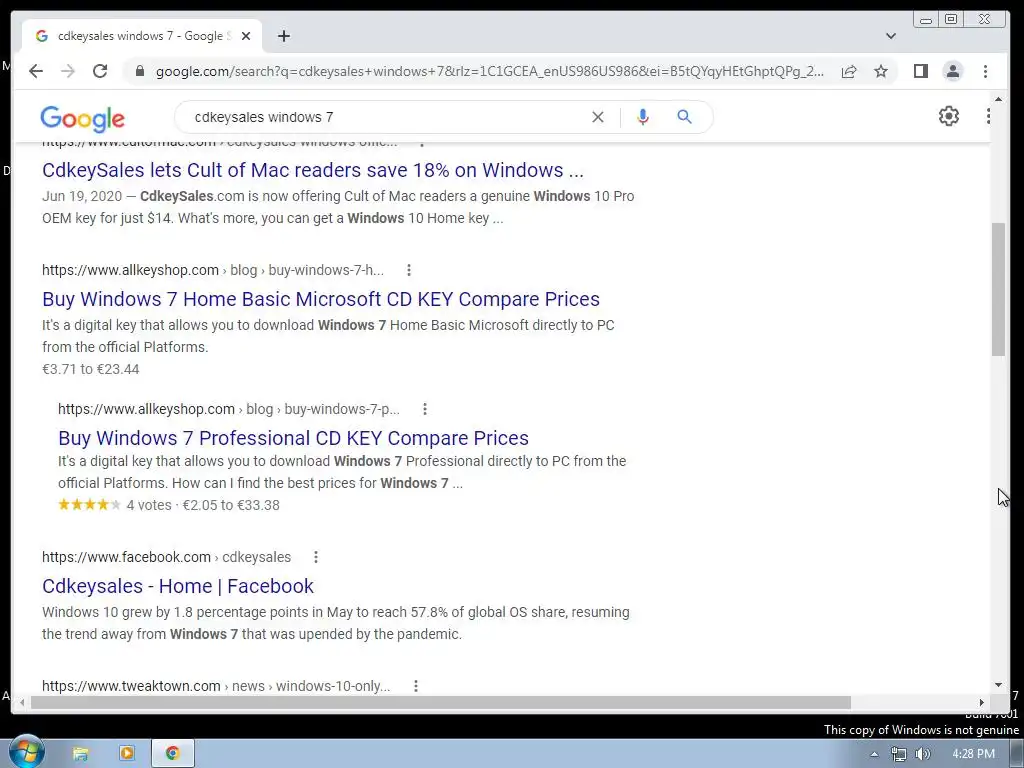
Task: View site information lock icon
Action: (x=139, y=71)
